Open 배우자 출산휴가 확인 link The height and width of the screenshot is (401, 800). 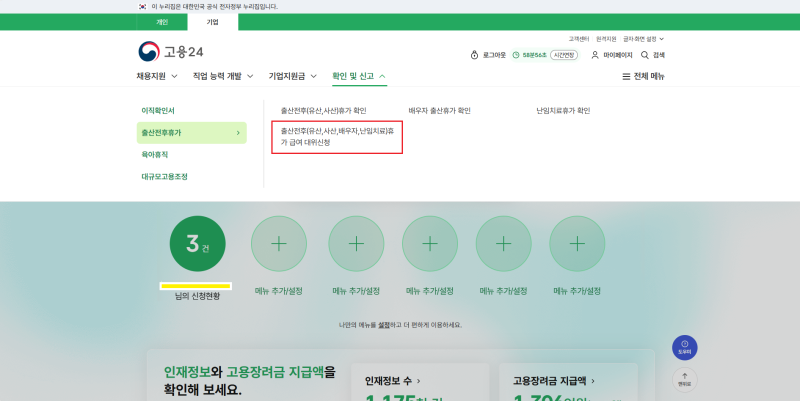point(440,111)
